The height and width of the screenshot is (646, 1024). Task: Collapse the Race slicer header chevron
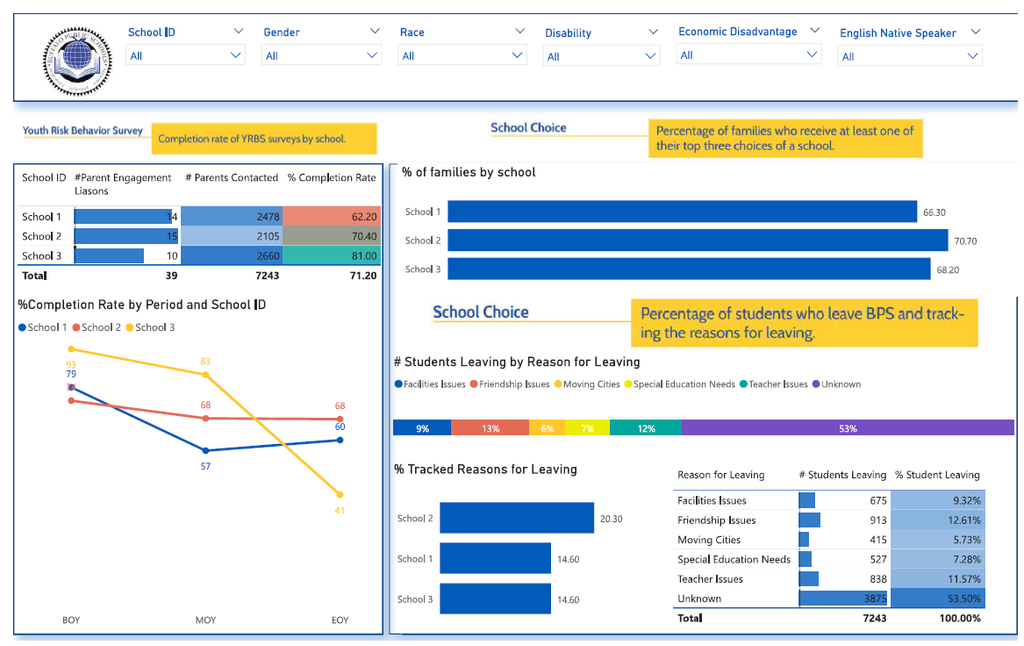[x=520, y=31]
